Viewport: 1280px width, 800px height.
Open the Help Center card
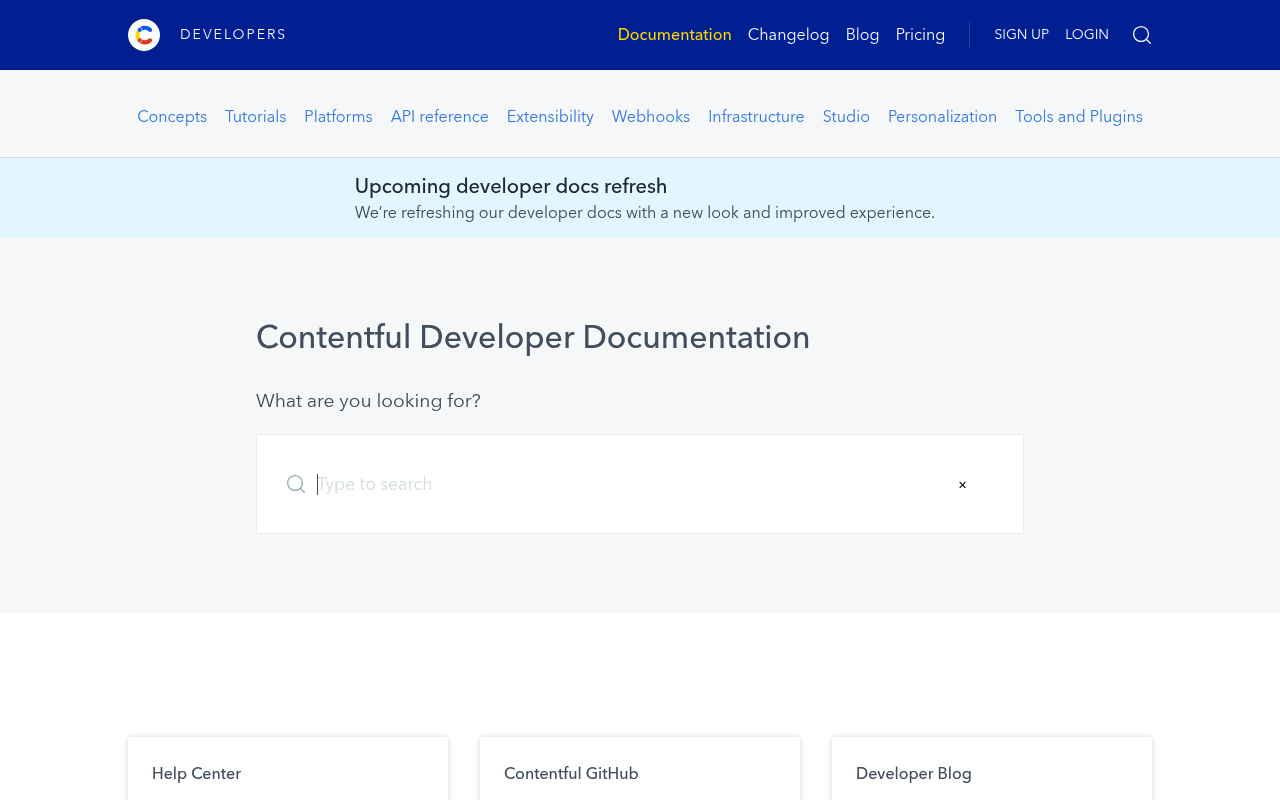[x=288, y=769]
